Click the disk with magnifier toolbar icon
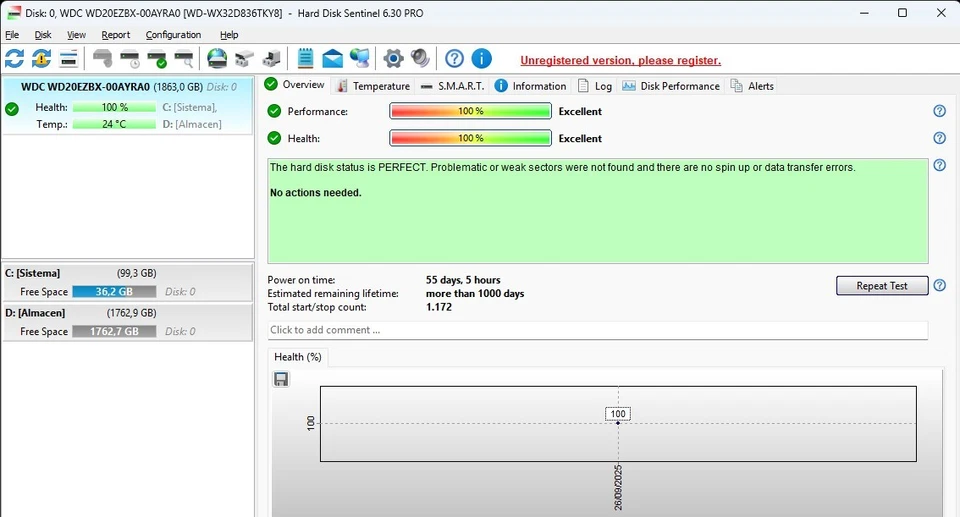Viewport: 960px width, 517px height. point(184,59)
